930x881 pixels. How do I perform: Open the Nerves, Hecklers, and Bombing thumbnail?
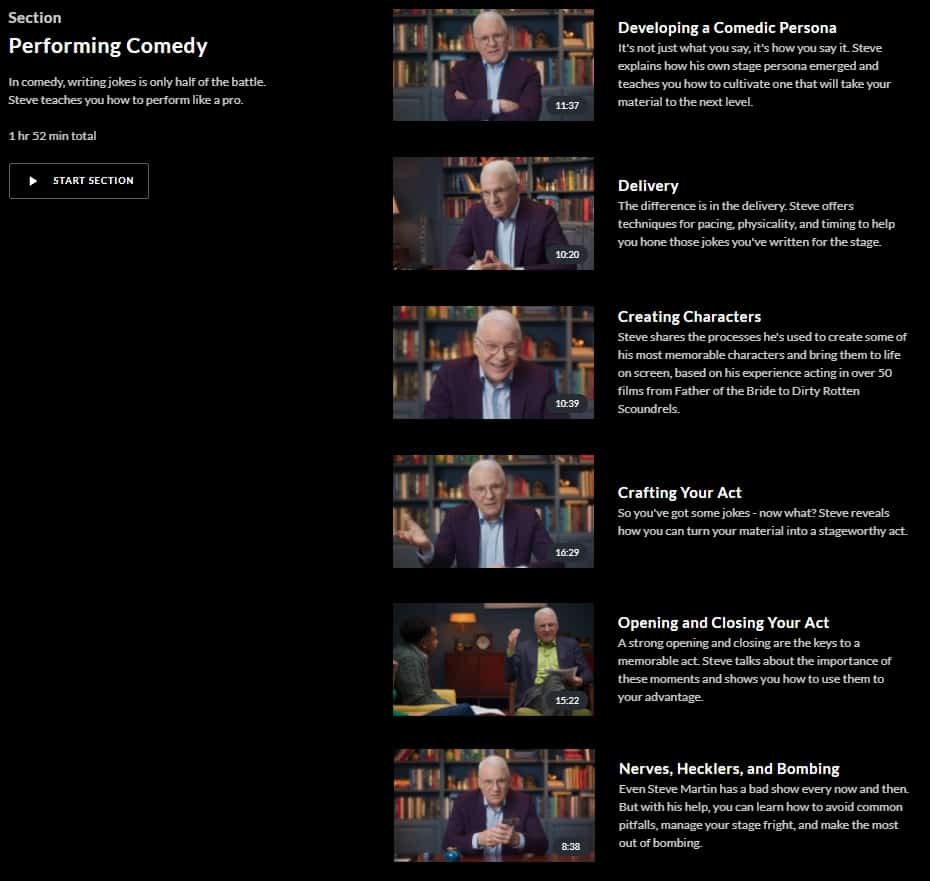pyautogui.click(x=493, y=805)
